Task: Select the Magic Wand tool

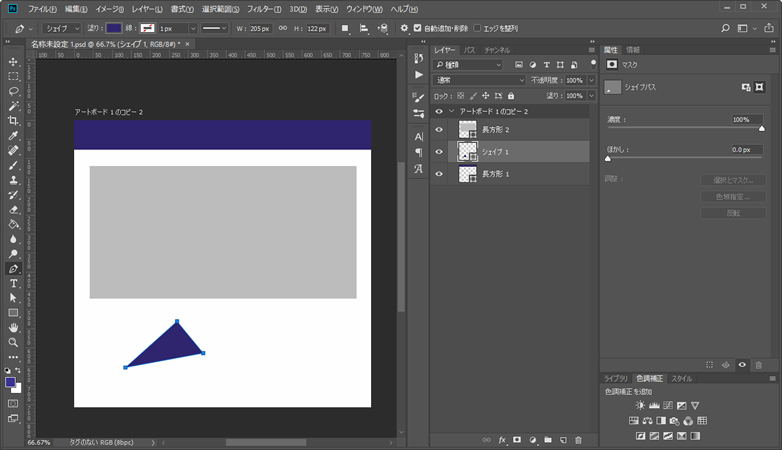Action: pyautogui.click(x=13, y=106)
